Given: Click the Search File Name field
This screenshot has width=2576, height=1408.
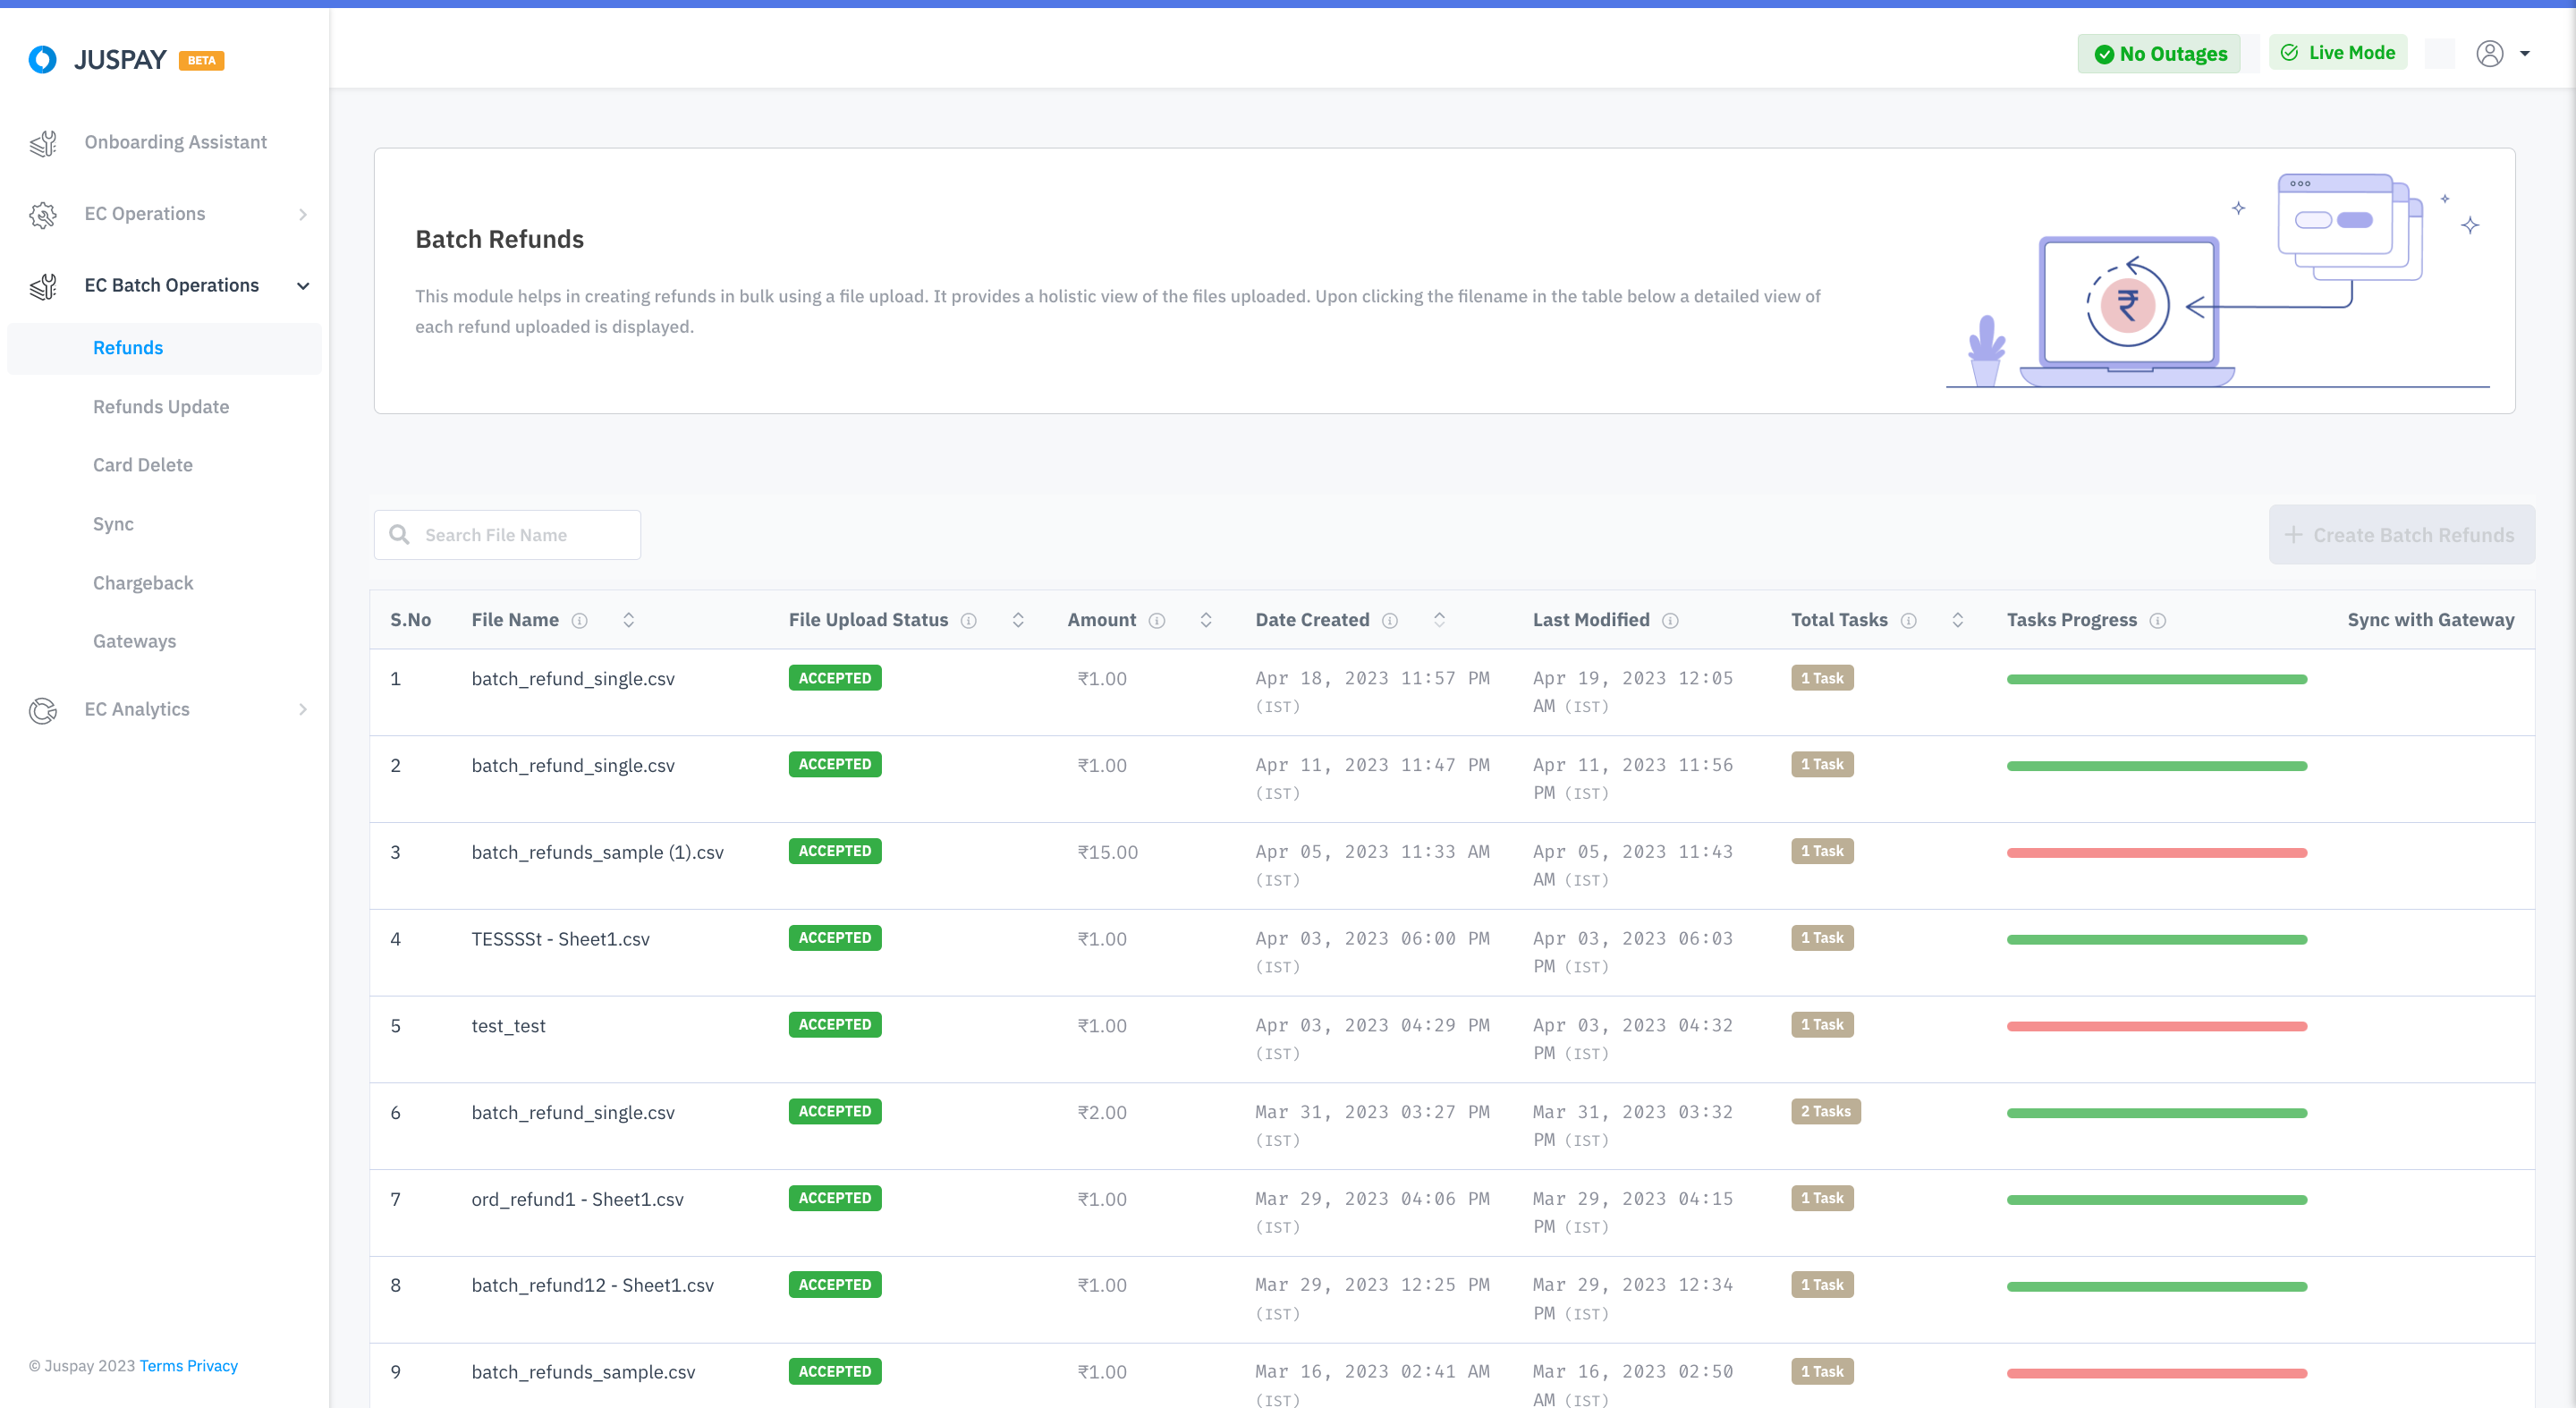Looking at the screenshot, I should (x=520, y=535).
